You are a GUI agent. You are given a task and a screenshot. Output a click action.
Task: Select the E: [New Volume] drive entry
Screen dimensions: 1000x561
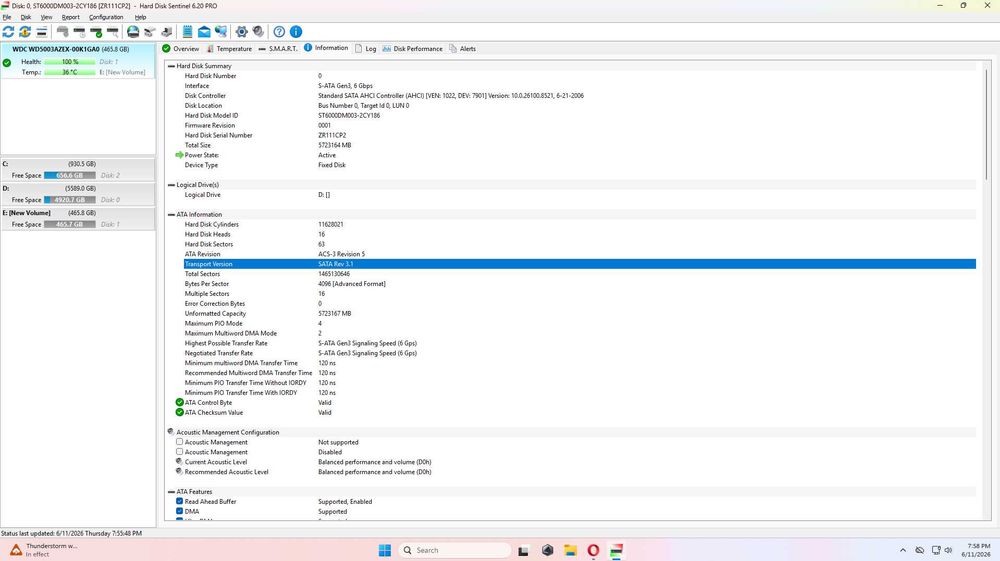78,218
